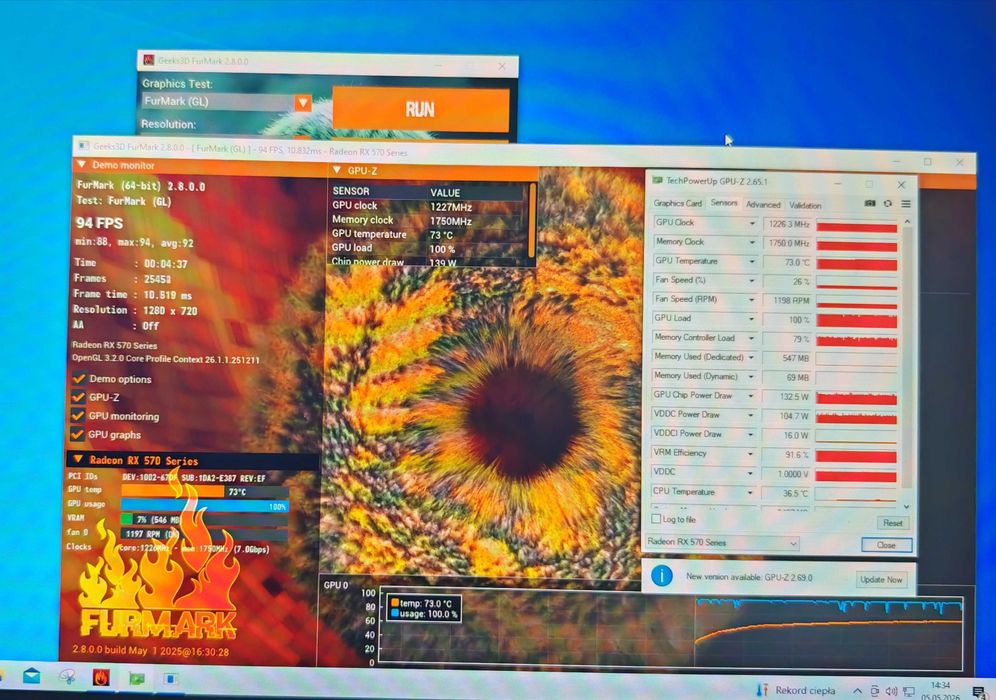Open the GPU Clock sensor dropdown

coord(752,224)
